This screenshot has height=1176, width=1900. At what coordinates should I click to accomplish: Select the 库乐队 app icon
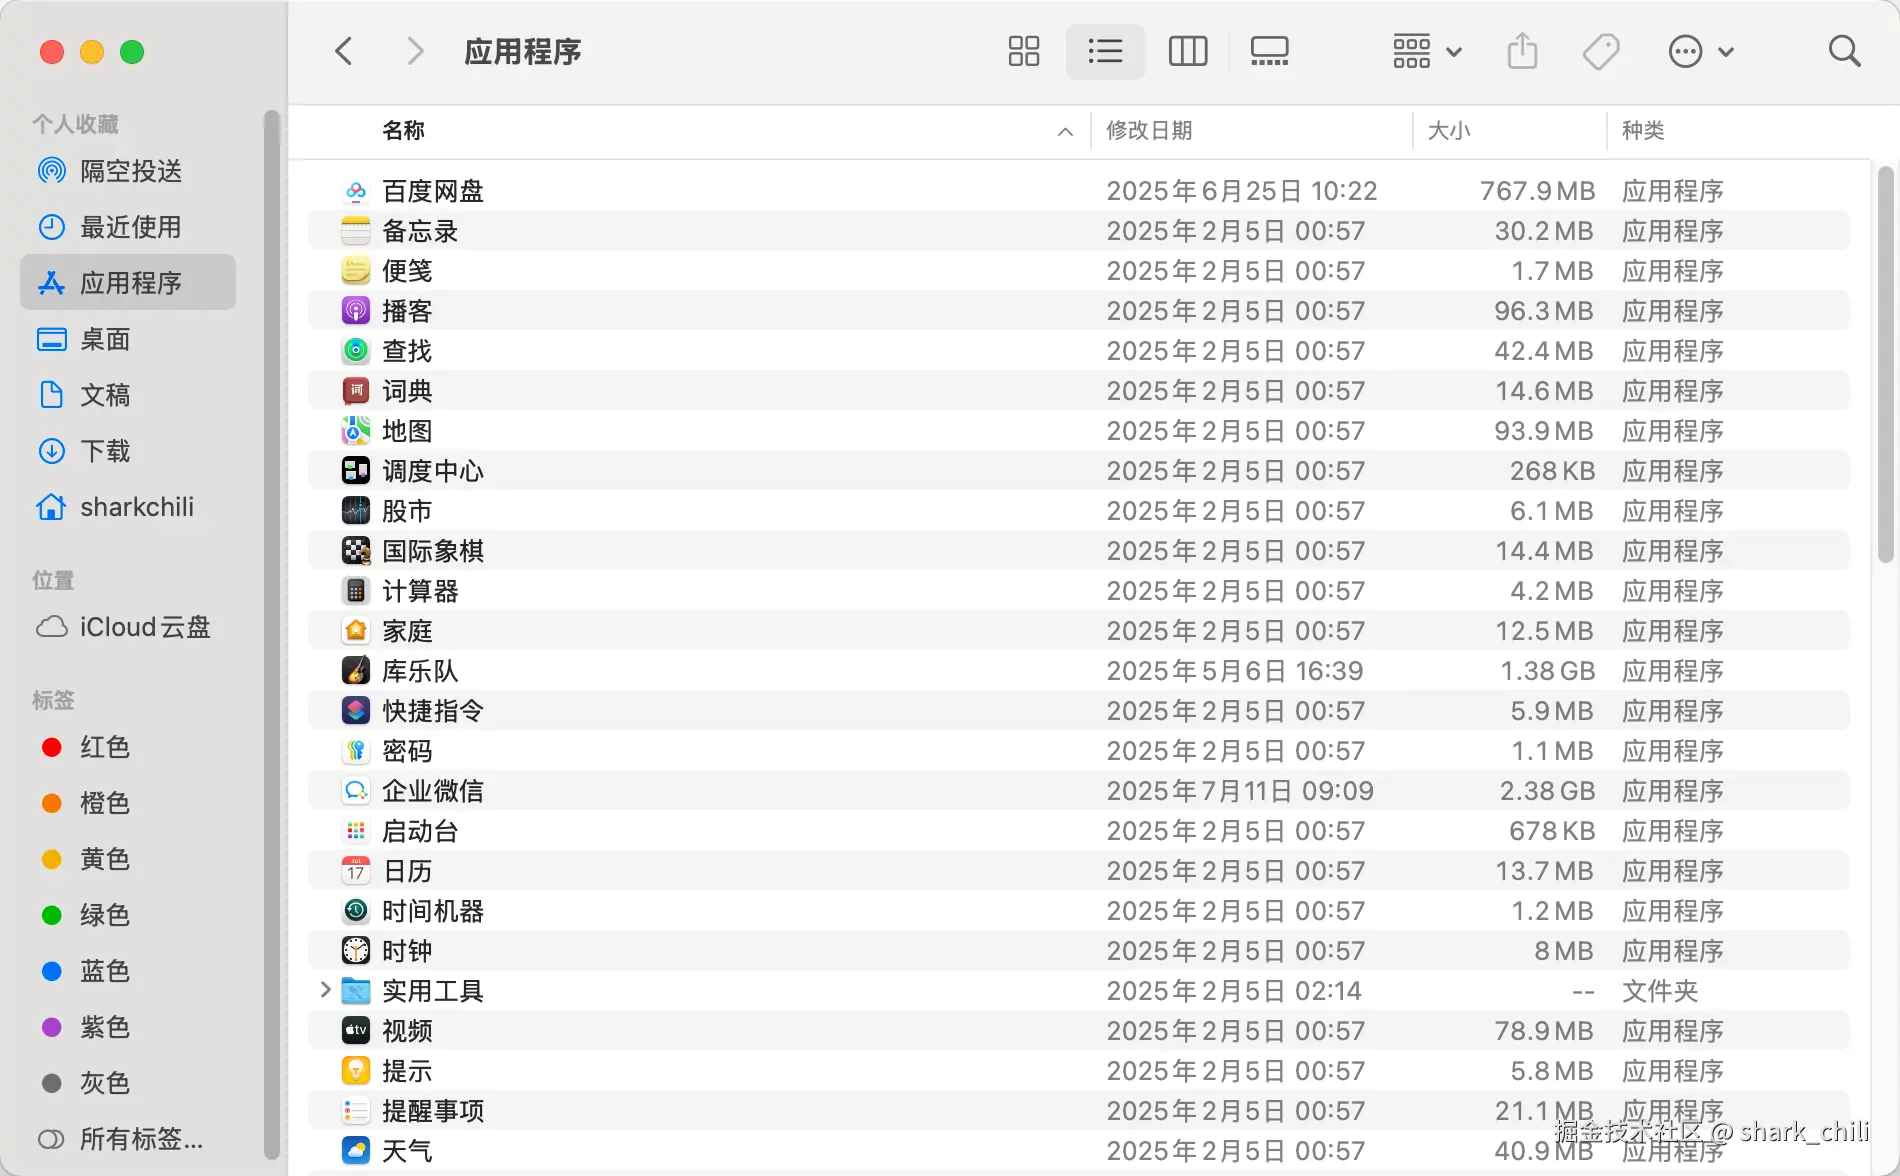click(x=356, y=671)
